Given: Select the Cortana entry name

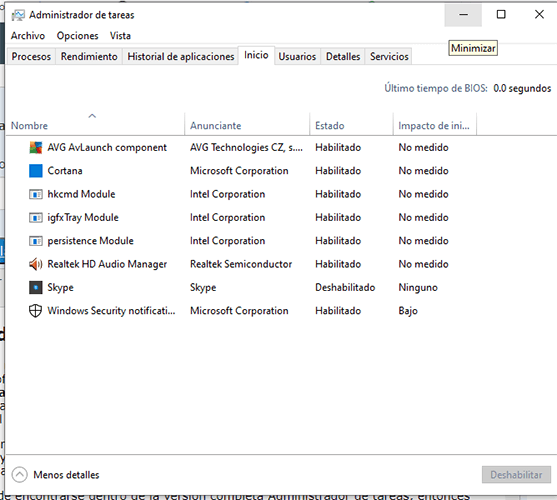Looking at the screenshot, I should pos(65,171).
